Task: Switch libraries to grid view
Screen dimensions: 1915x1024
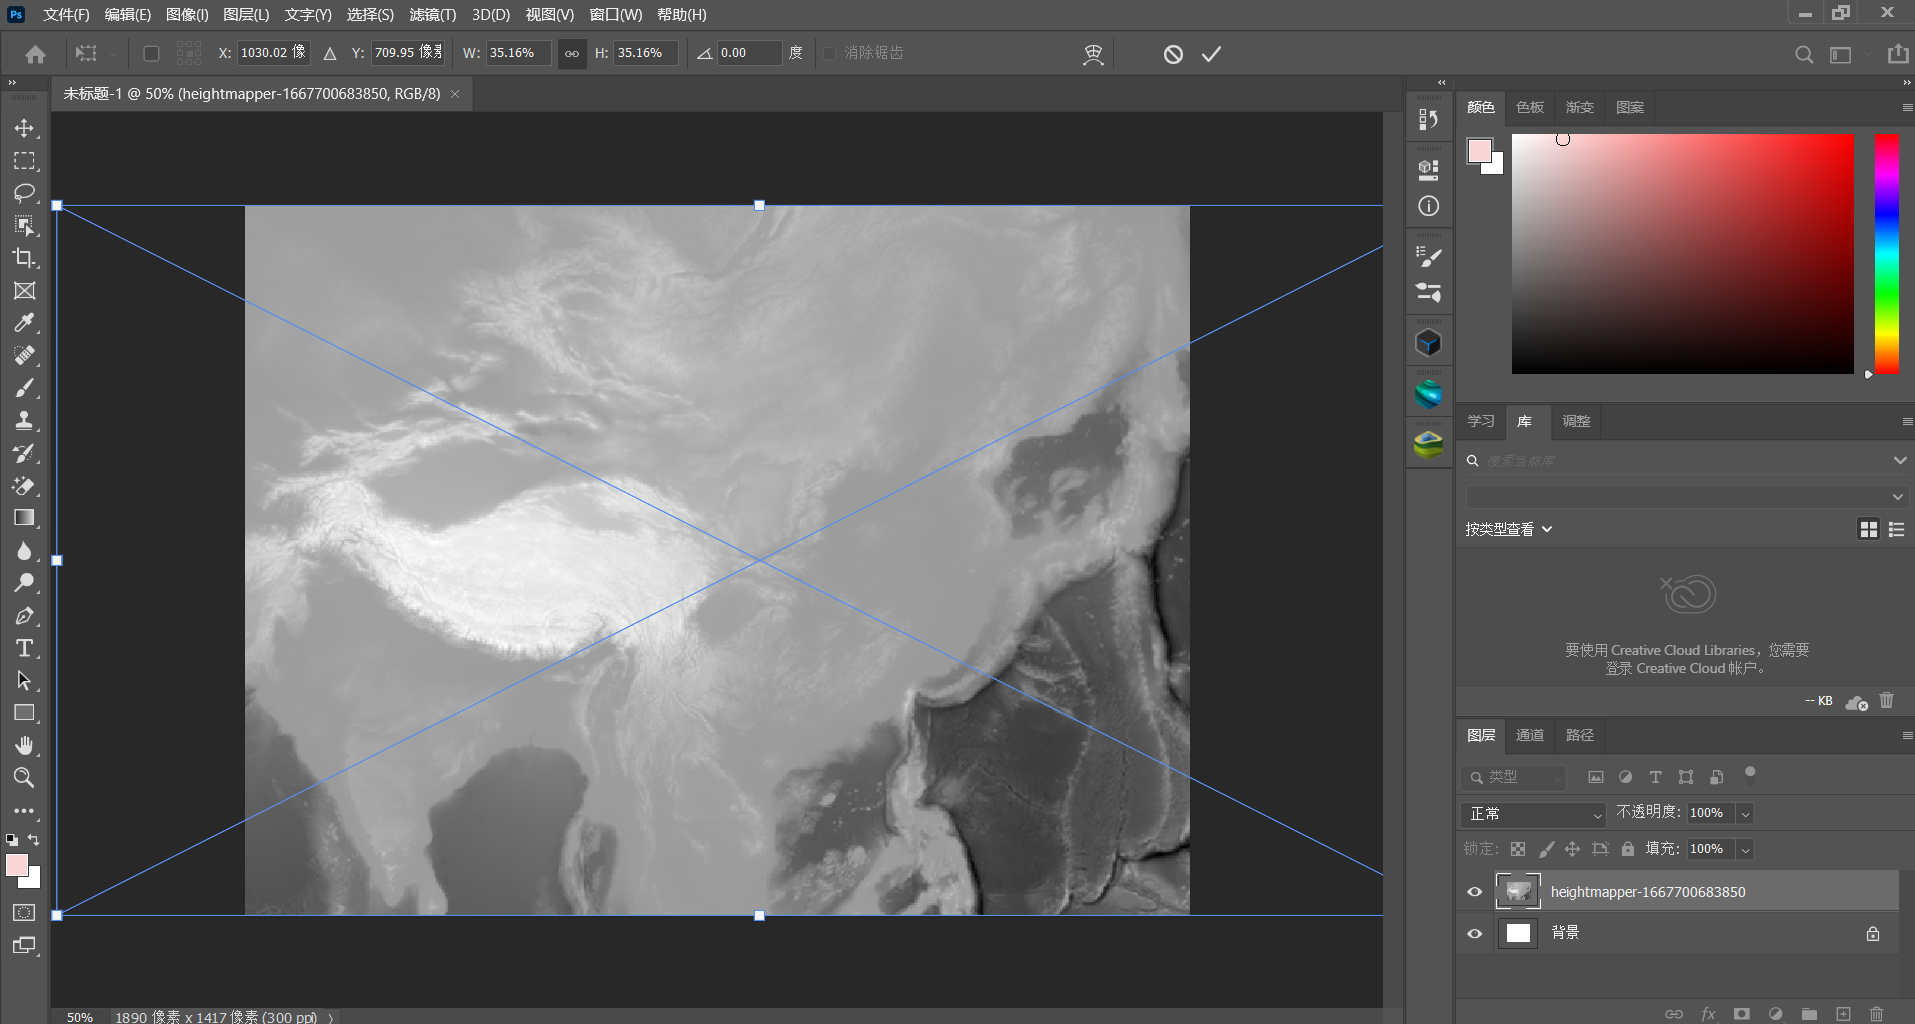Action: [x=1868, y=529]
